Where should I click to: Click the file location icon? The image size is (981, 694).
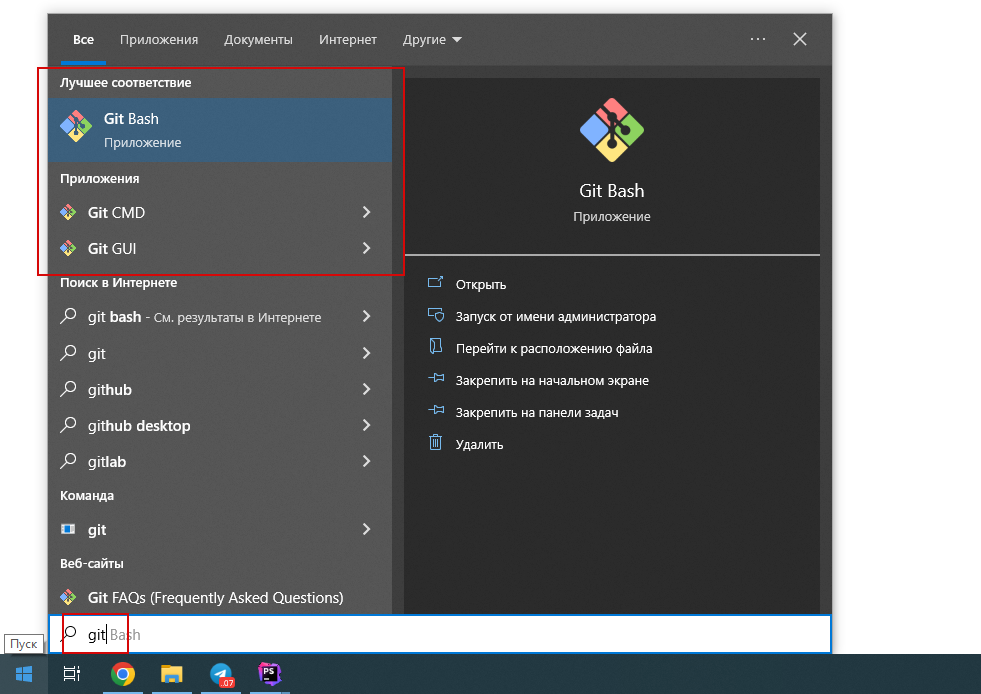point(435,347)
